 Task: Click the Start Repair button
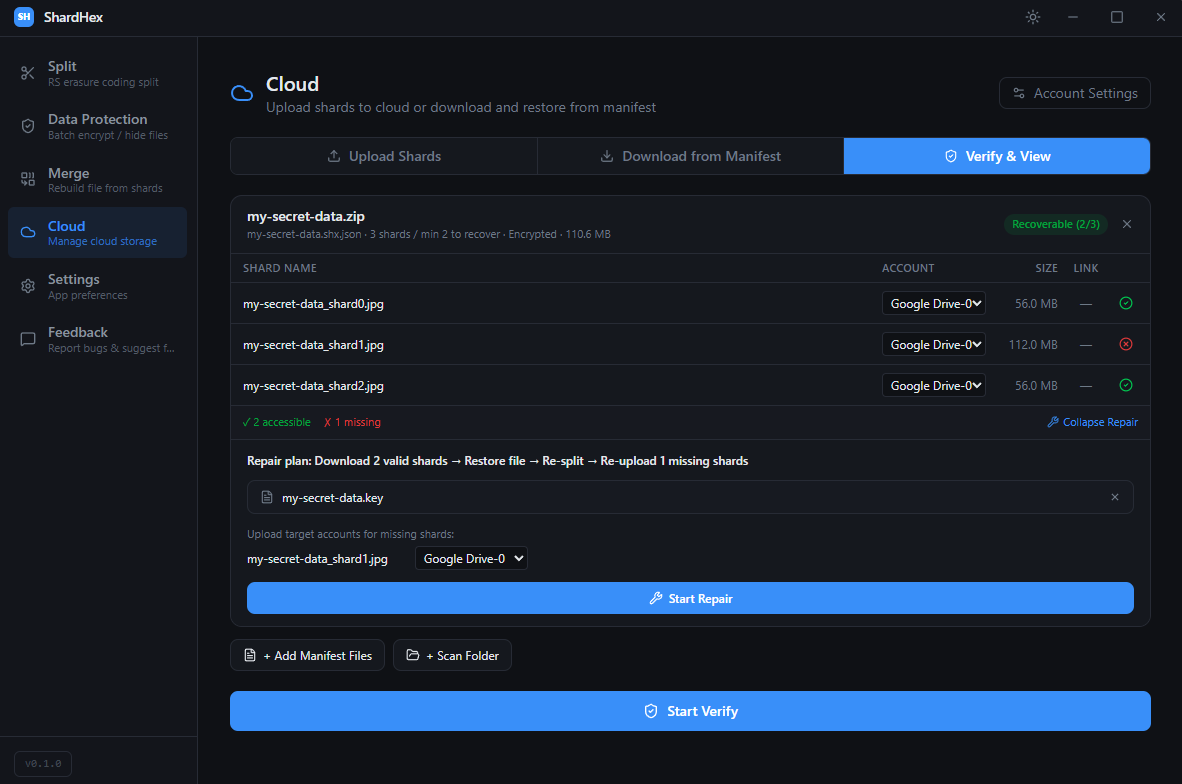(x=690, y=598)
